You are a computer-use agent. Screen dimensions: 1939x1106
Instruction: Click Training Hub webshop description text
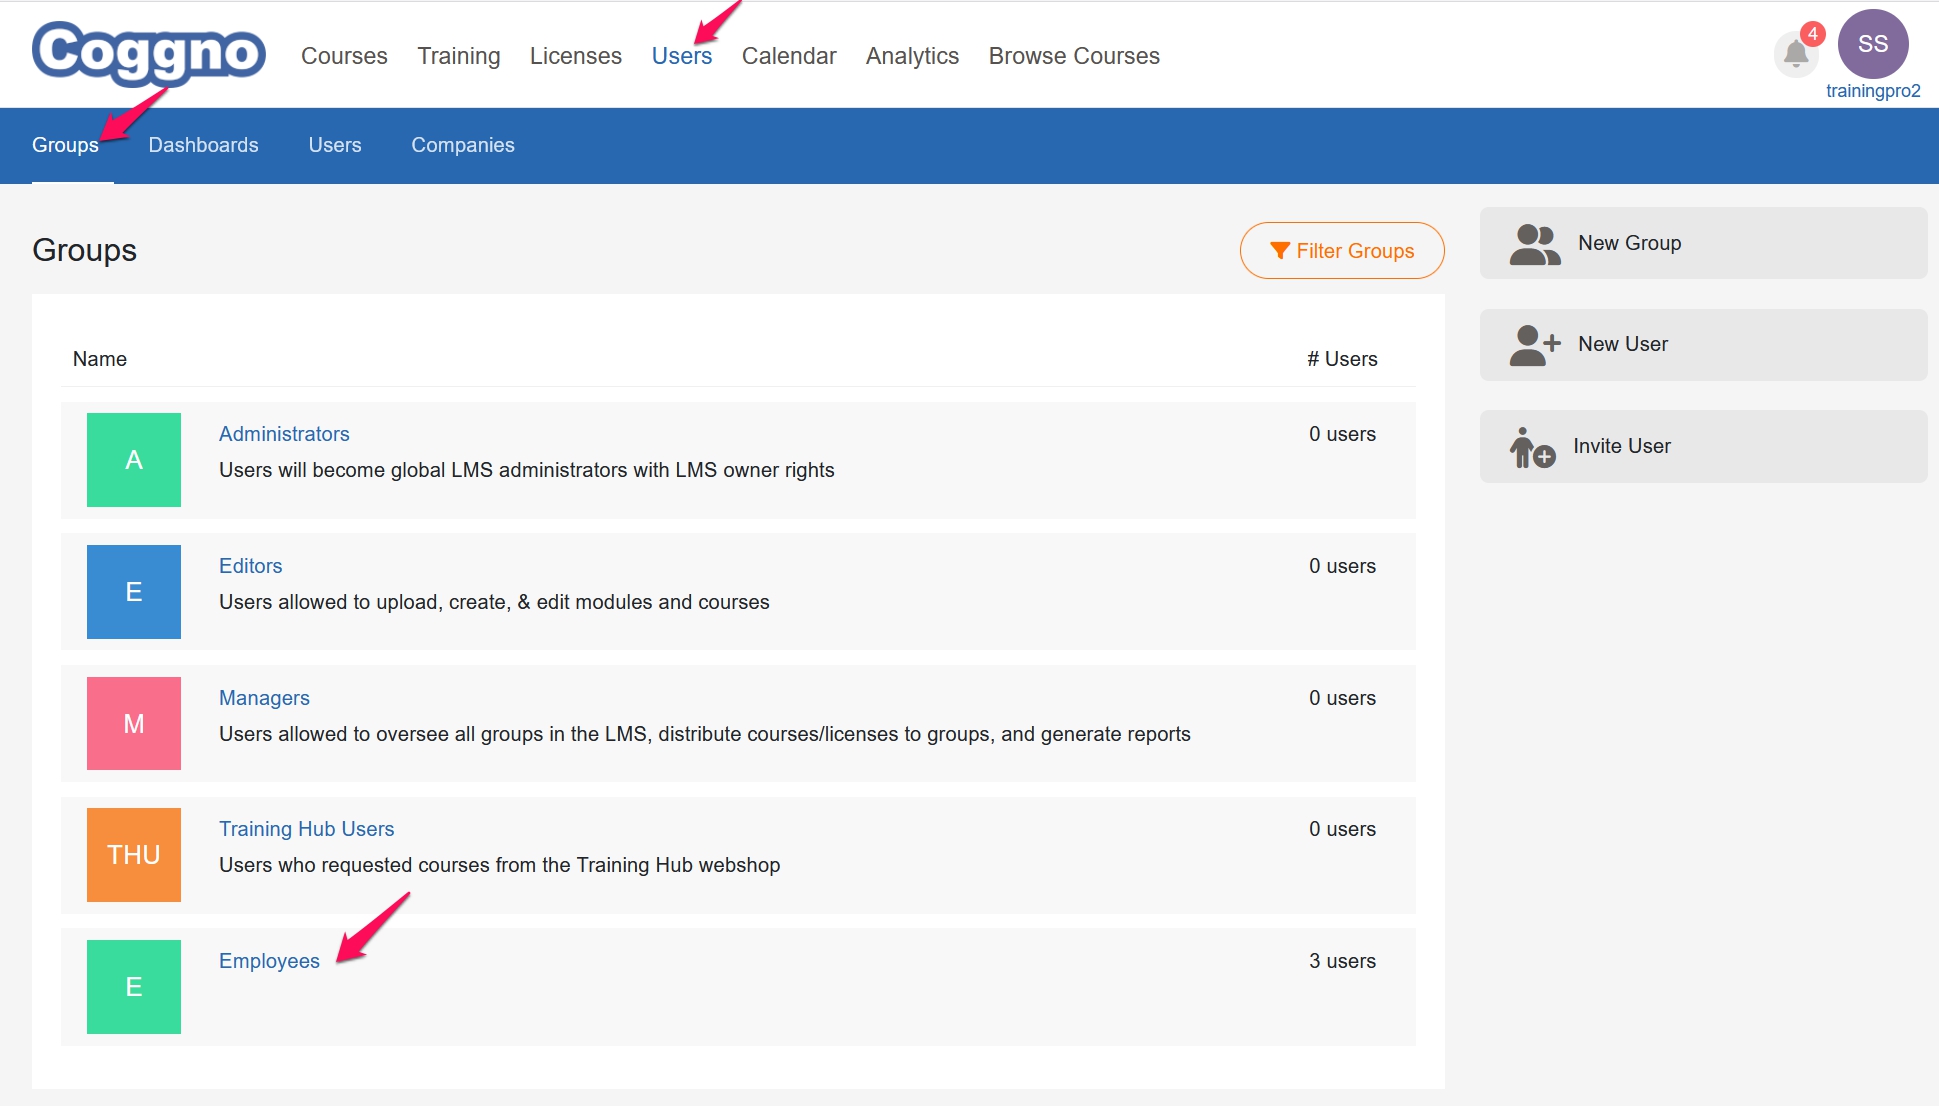(x=500, y=865)
